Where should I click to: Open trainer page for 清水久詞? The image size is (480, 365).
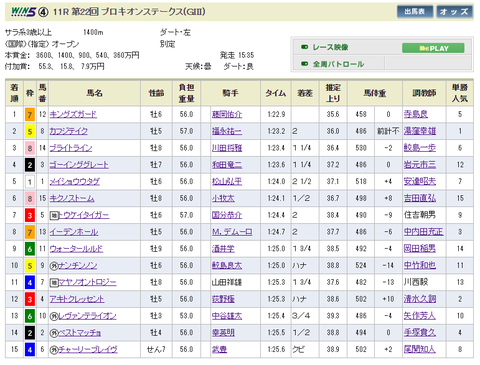[420, 299]
